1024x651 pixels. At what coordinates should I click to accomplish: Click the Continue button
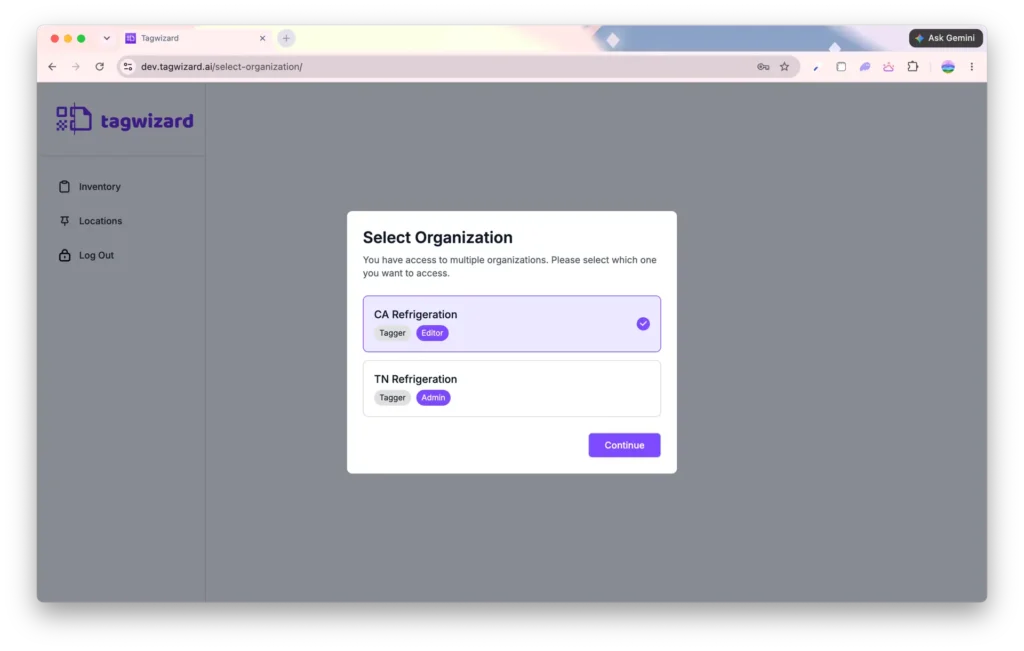[624, 445]
